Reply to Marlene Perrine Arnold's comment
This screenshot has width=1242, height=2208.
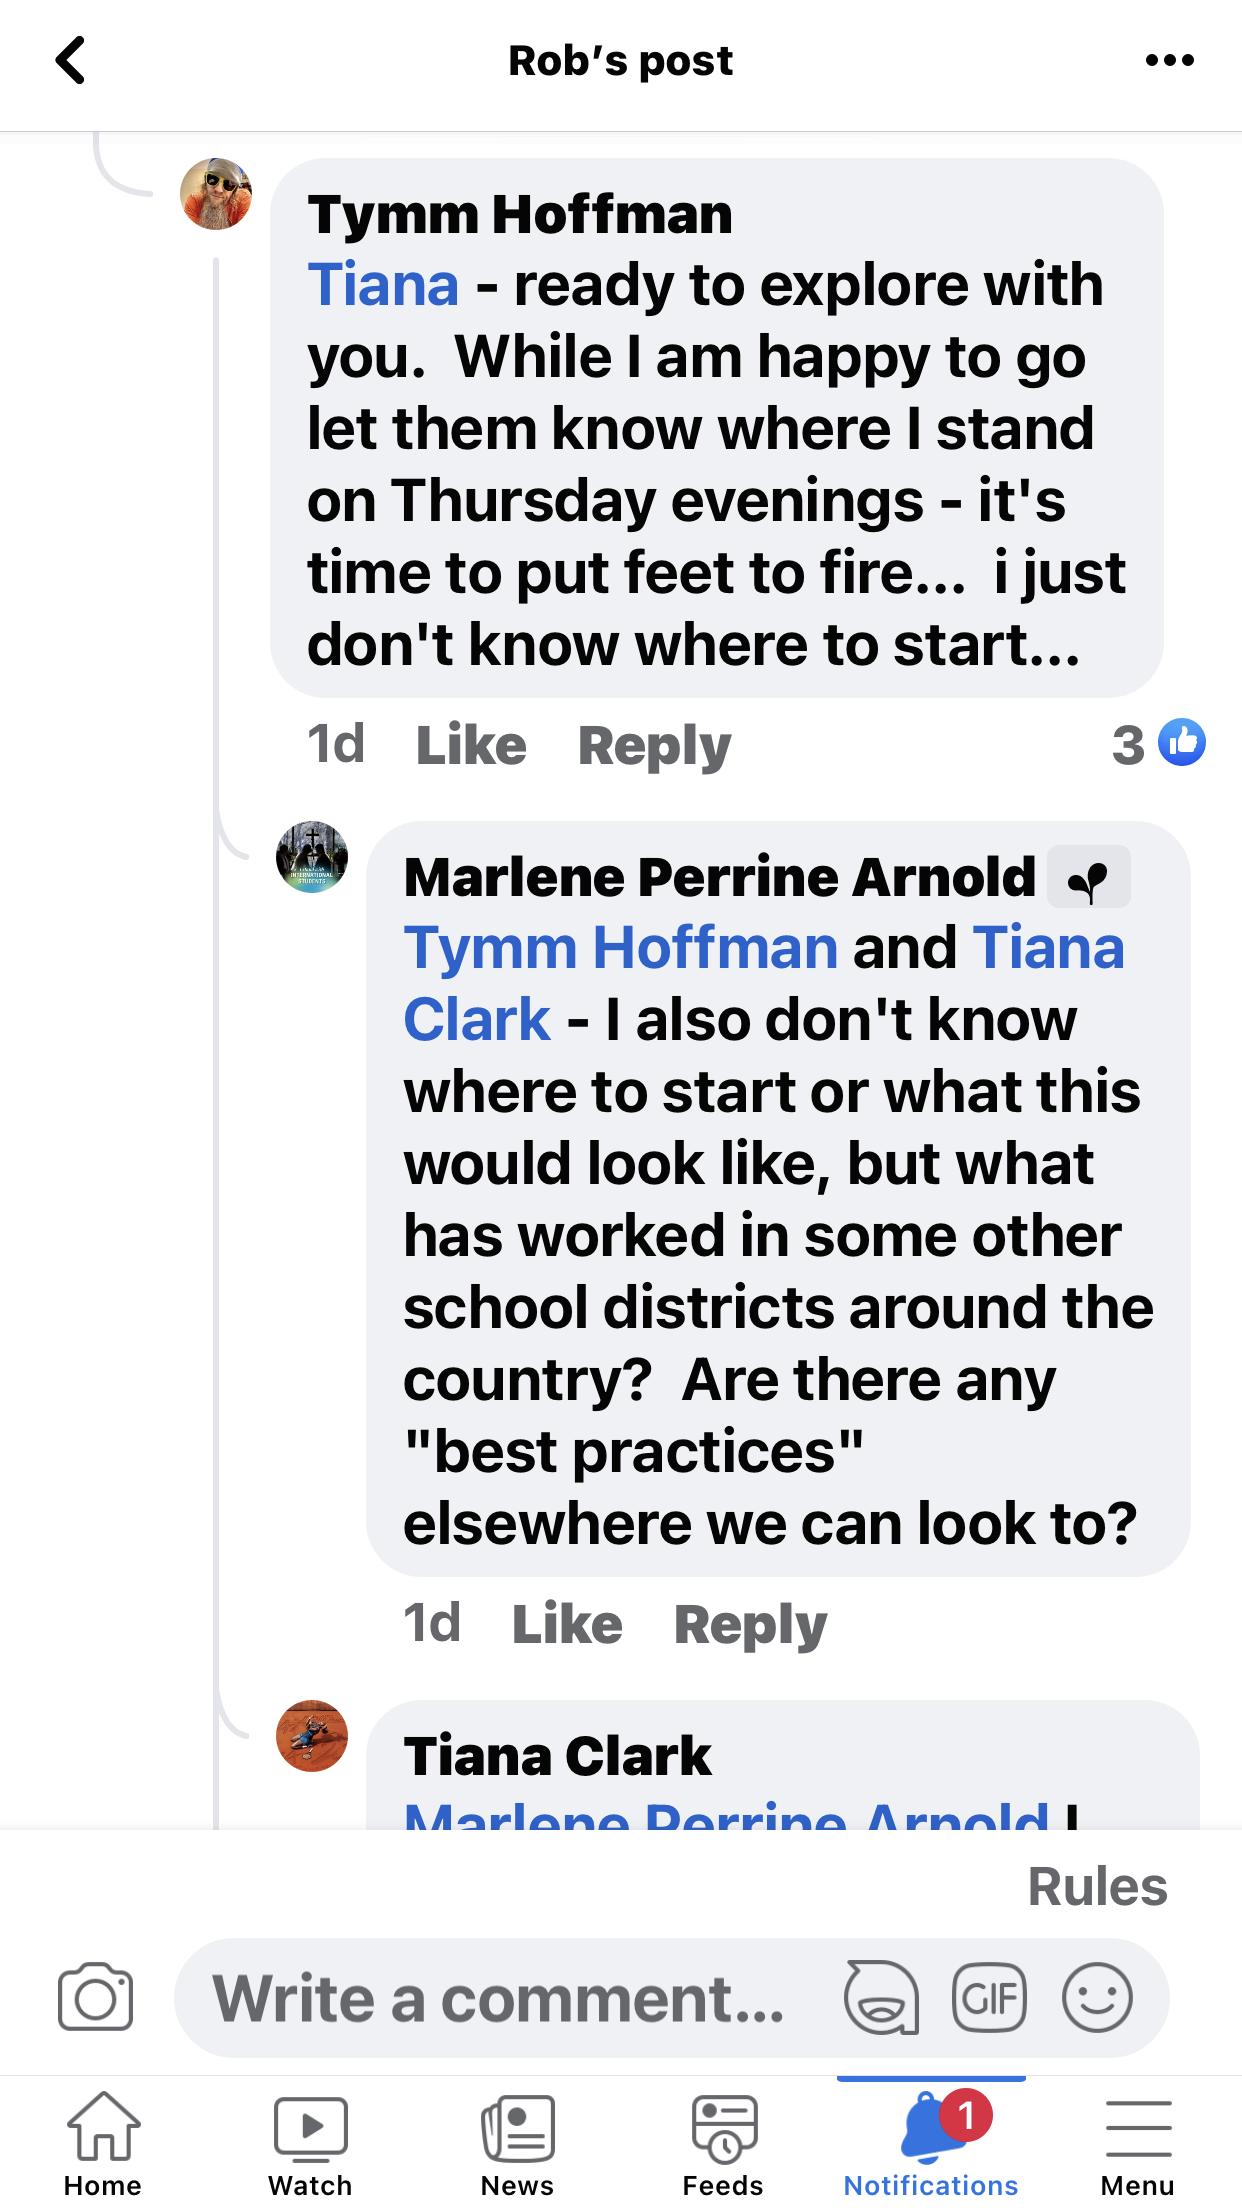[751, 1623]
